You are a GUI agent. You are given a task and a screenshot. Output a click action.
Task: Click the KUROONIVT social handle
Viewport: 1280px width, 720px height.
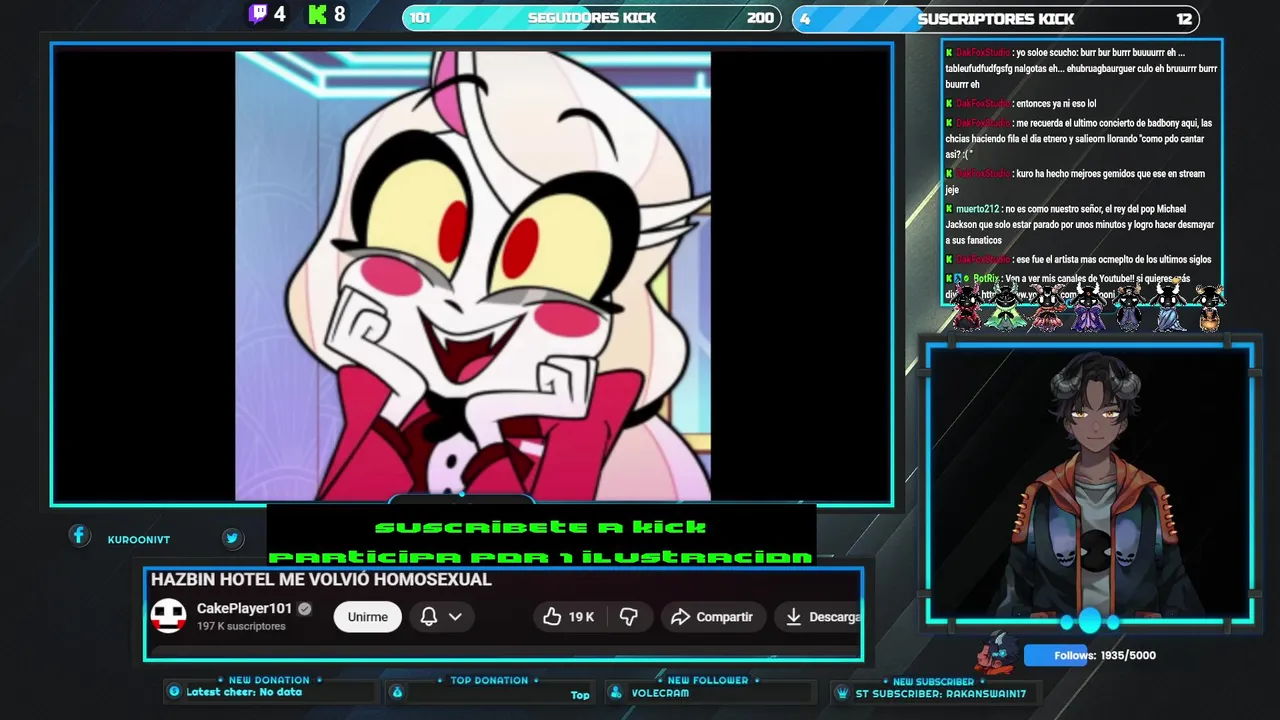139,539
